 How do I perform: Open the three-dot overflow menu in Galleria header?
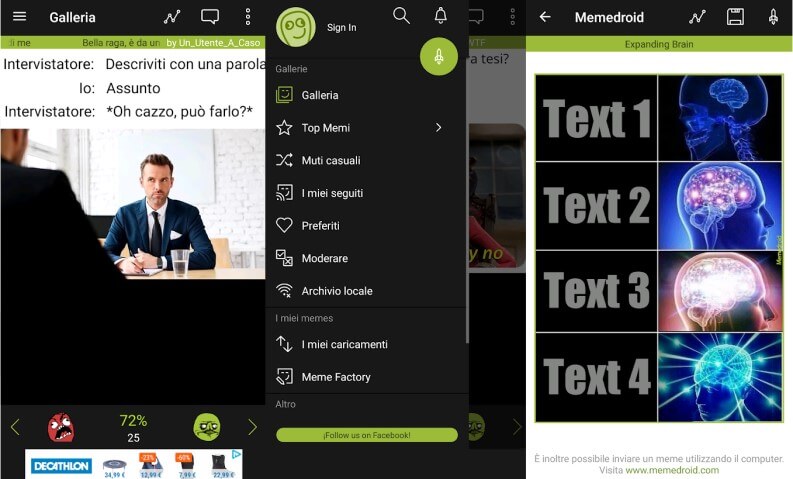(248, 17)
